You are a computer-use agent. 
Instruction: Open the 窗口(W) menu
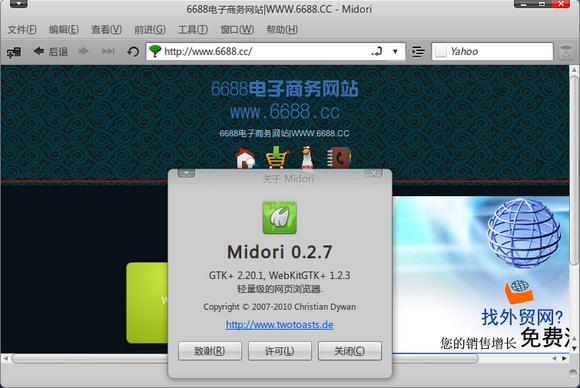(237, 30)
